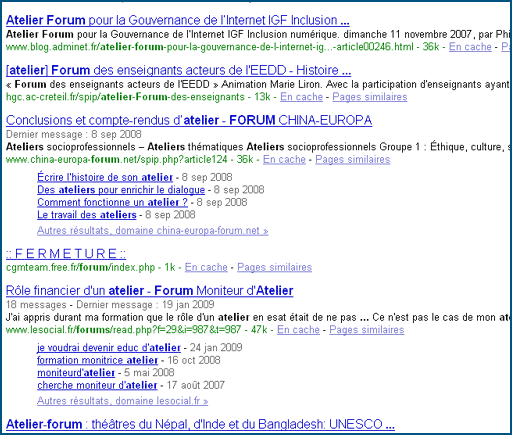Open sublink je voudrai devenir educ d'atelier
Viewport: 512px width, 435px height.
click(109, 348)
